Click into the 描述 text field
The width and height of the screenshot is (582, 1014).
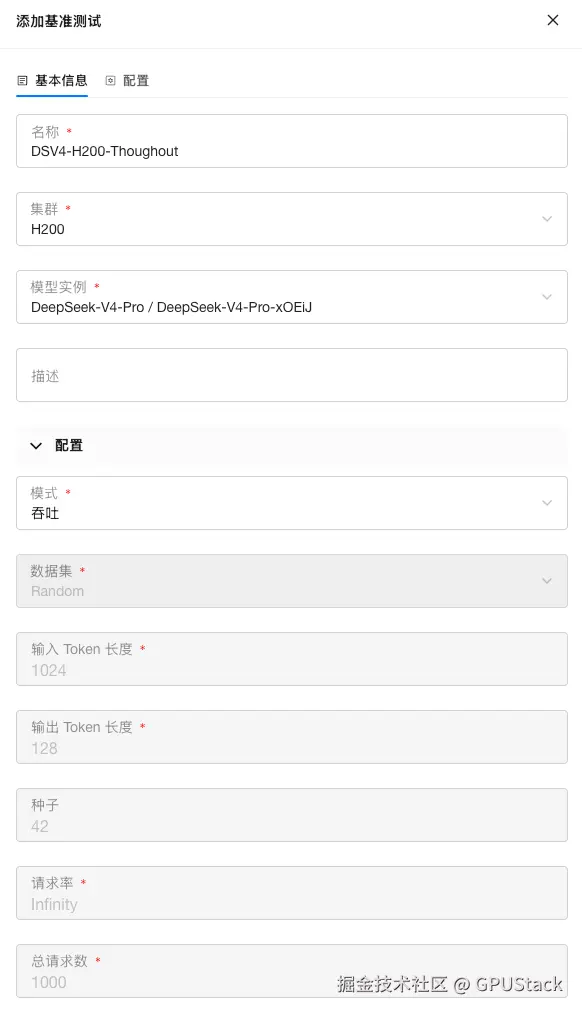click(x=292, y=375)
